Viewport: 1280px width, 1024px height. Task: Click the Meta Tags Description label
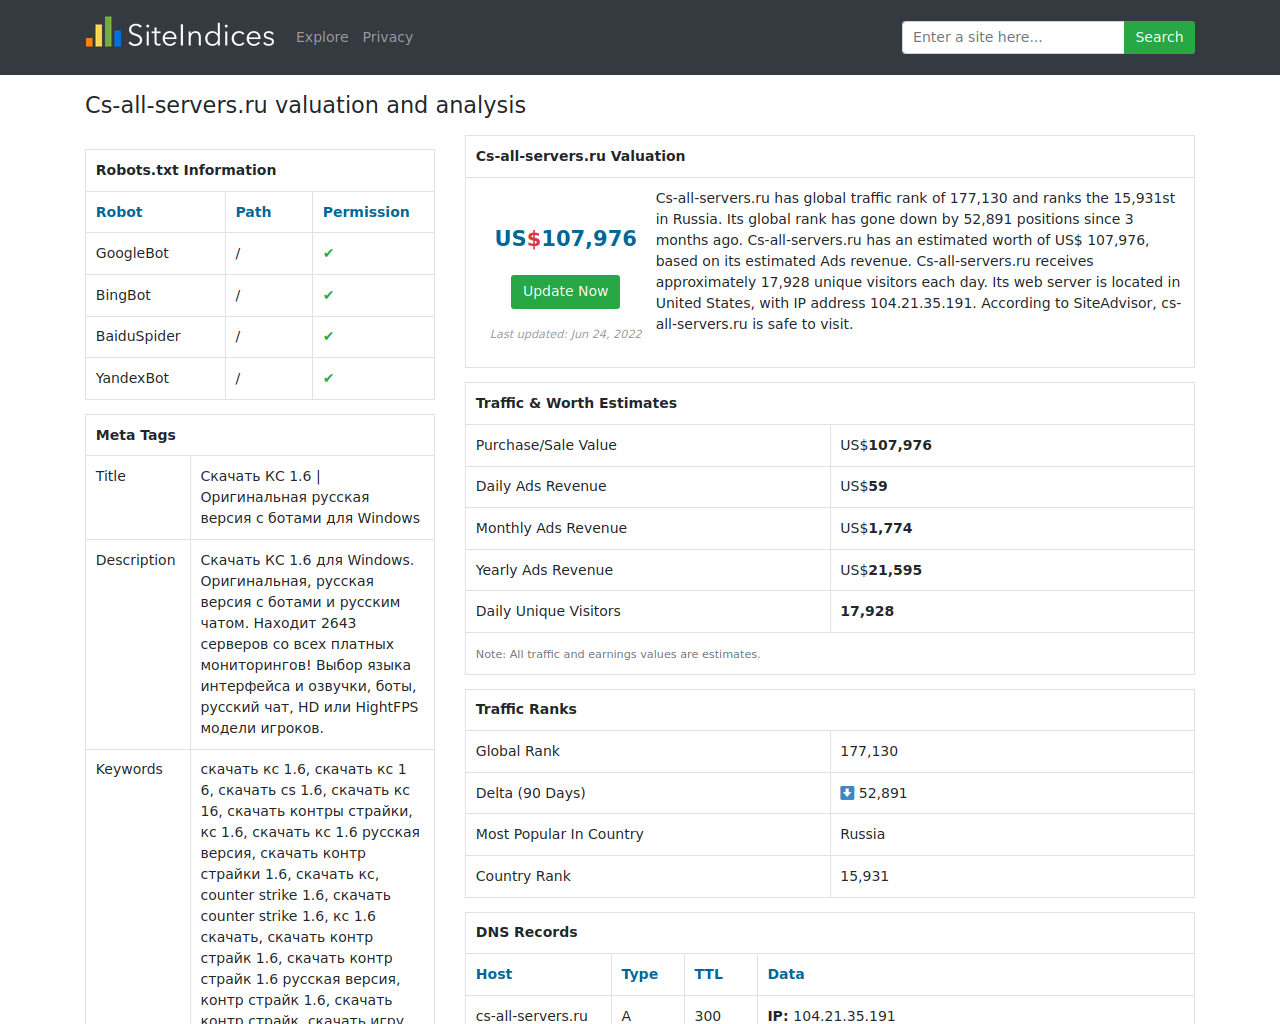point(136,560)
